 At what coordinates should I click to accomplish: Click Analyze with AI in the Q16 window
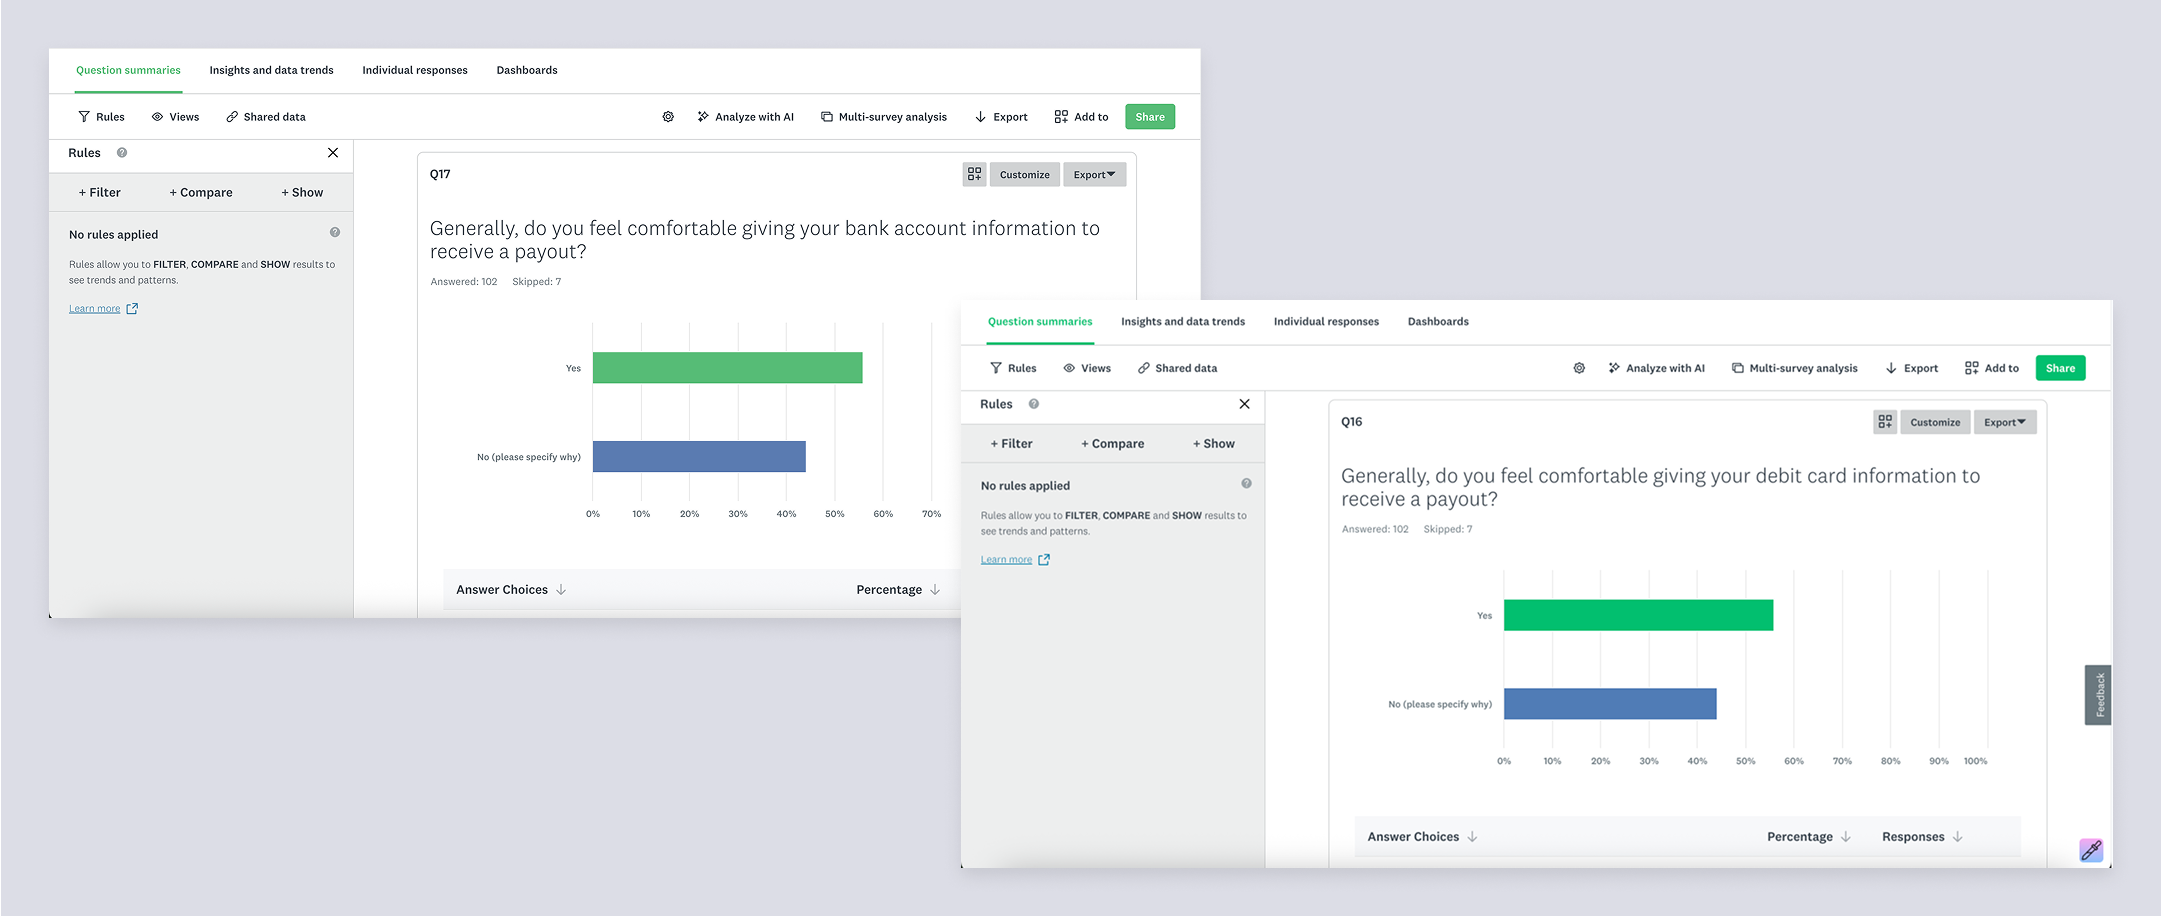click(x=1656, y=368)
